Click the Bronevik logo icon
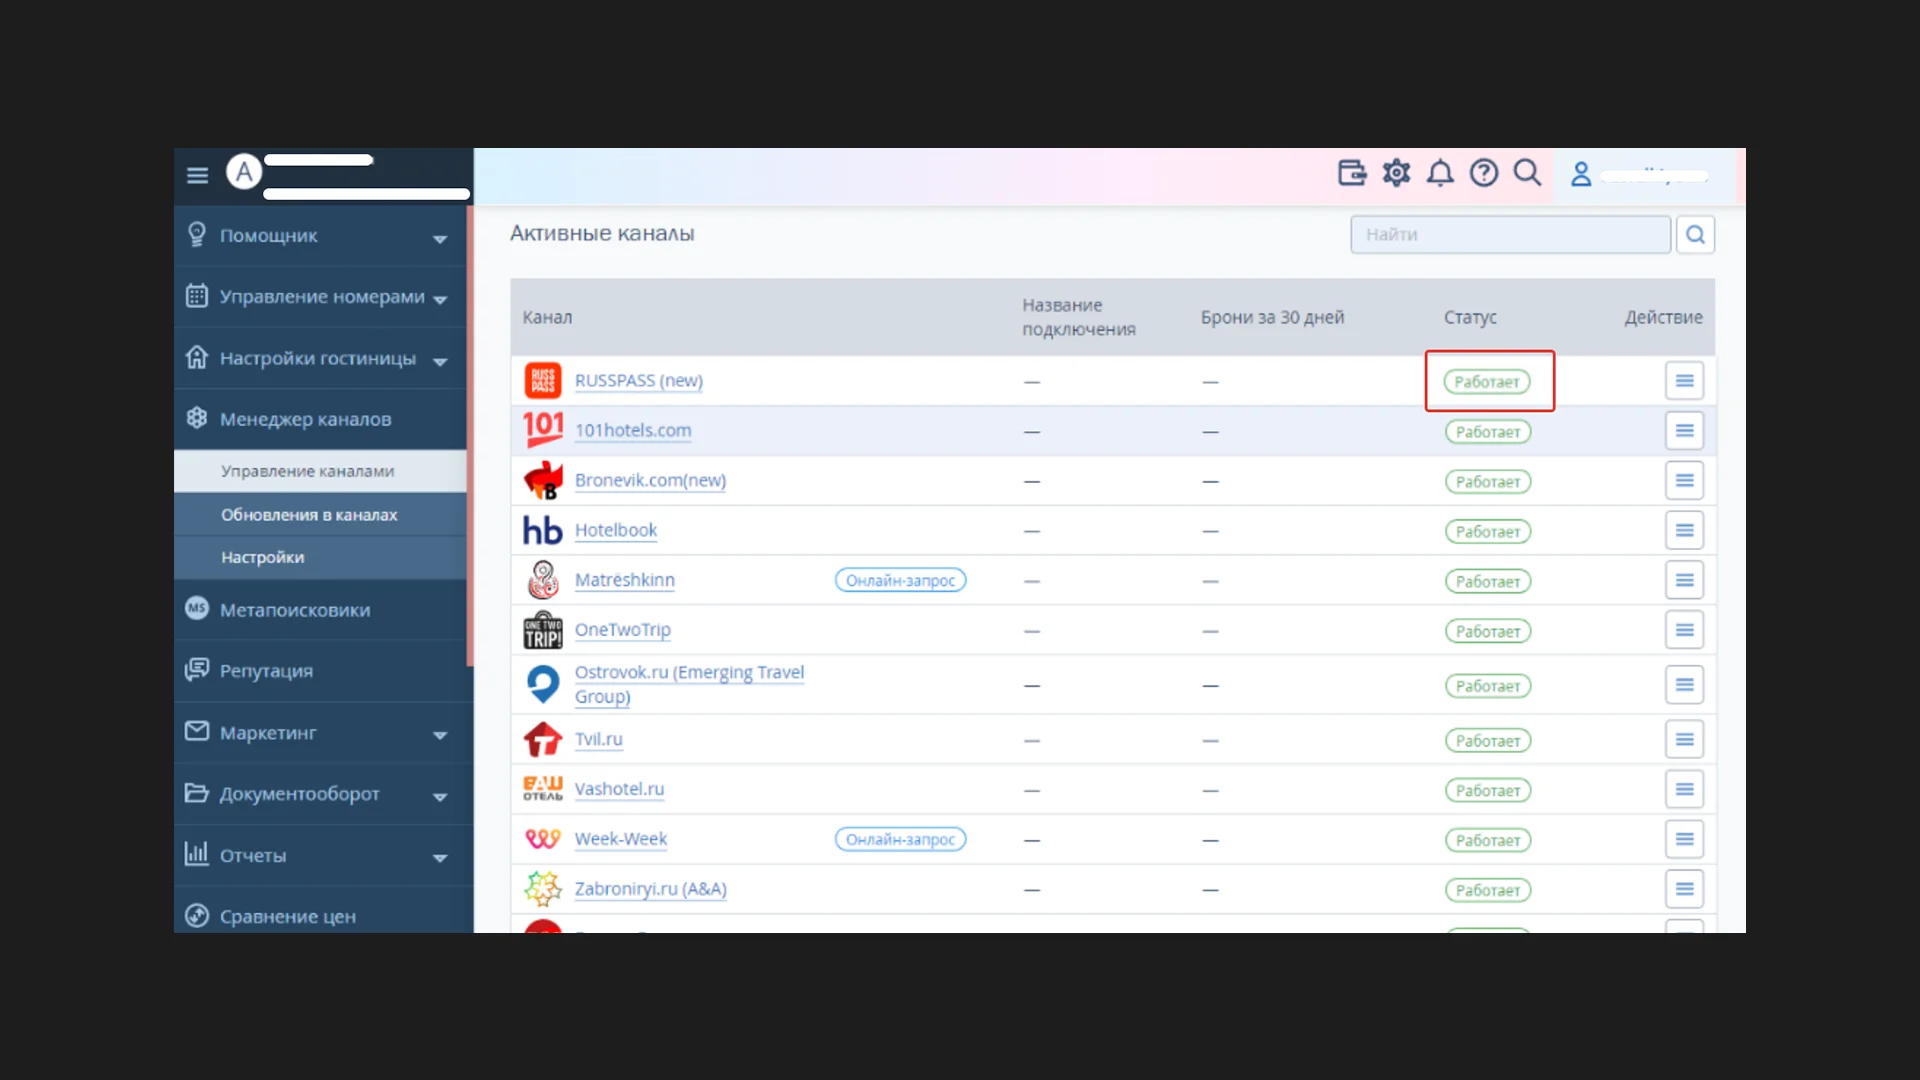Image resolution: width=1920 pixels, height=1080 pixels. point(543,481)
